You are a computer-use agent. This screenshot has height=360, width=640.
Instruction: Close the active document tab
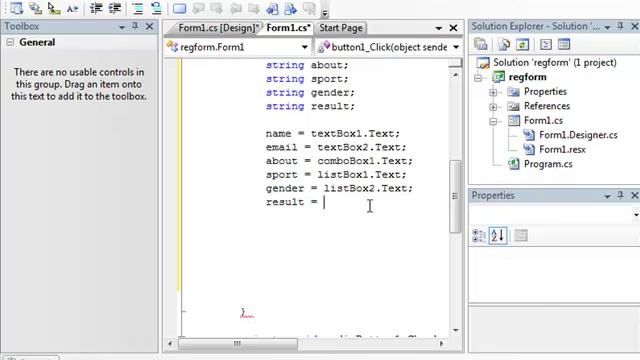[453, 28]
